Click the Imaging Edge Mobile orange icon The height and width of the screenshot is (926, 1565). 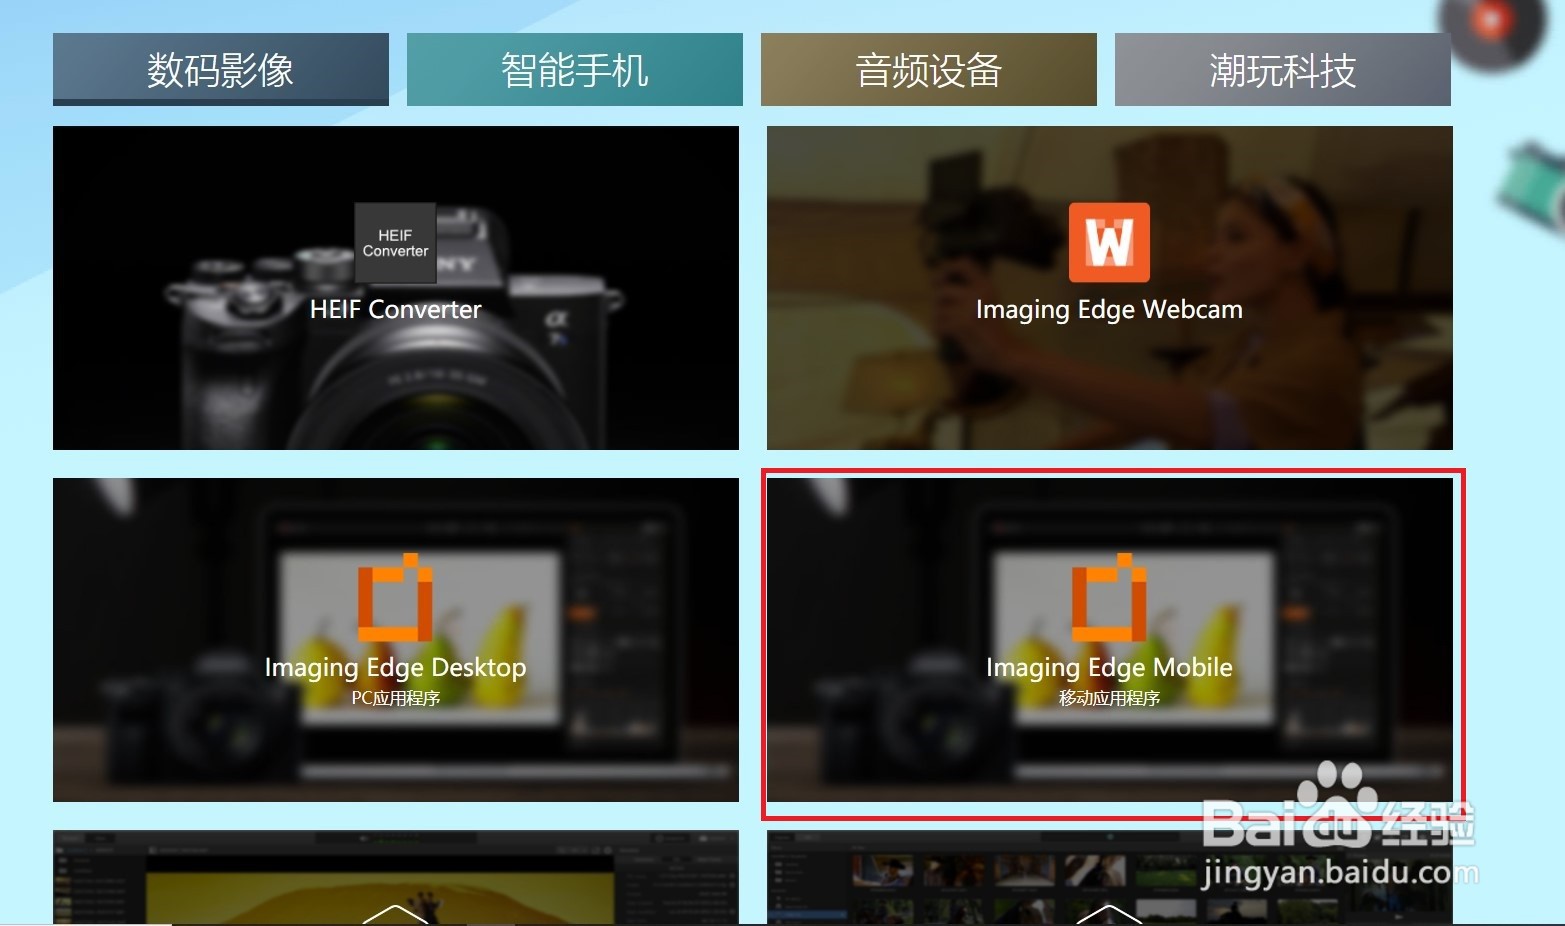1109,597
